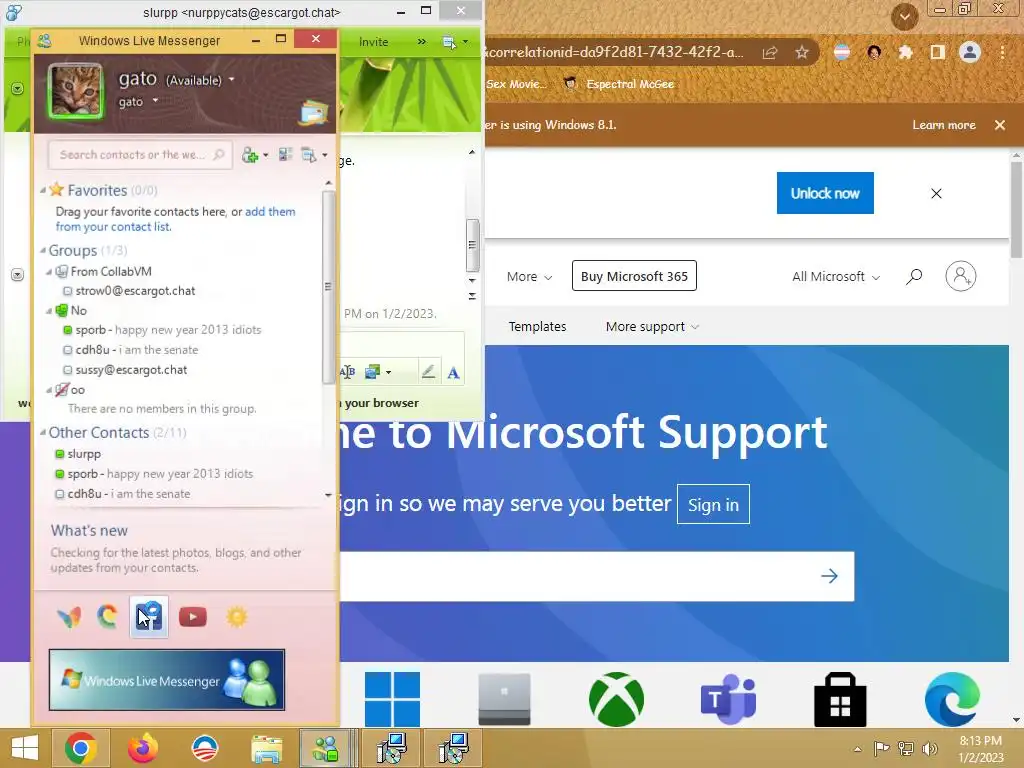Click the Windows Live Messenger banner ad
The width and height of the screenshot is (1024, 768).
click(167, 680)
